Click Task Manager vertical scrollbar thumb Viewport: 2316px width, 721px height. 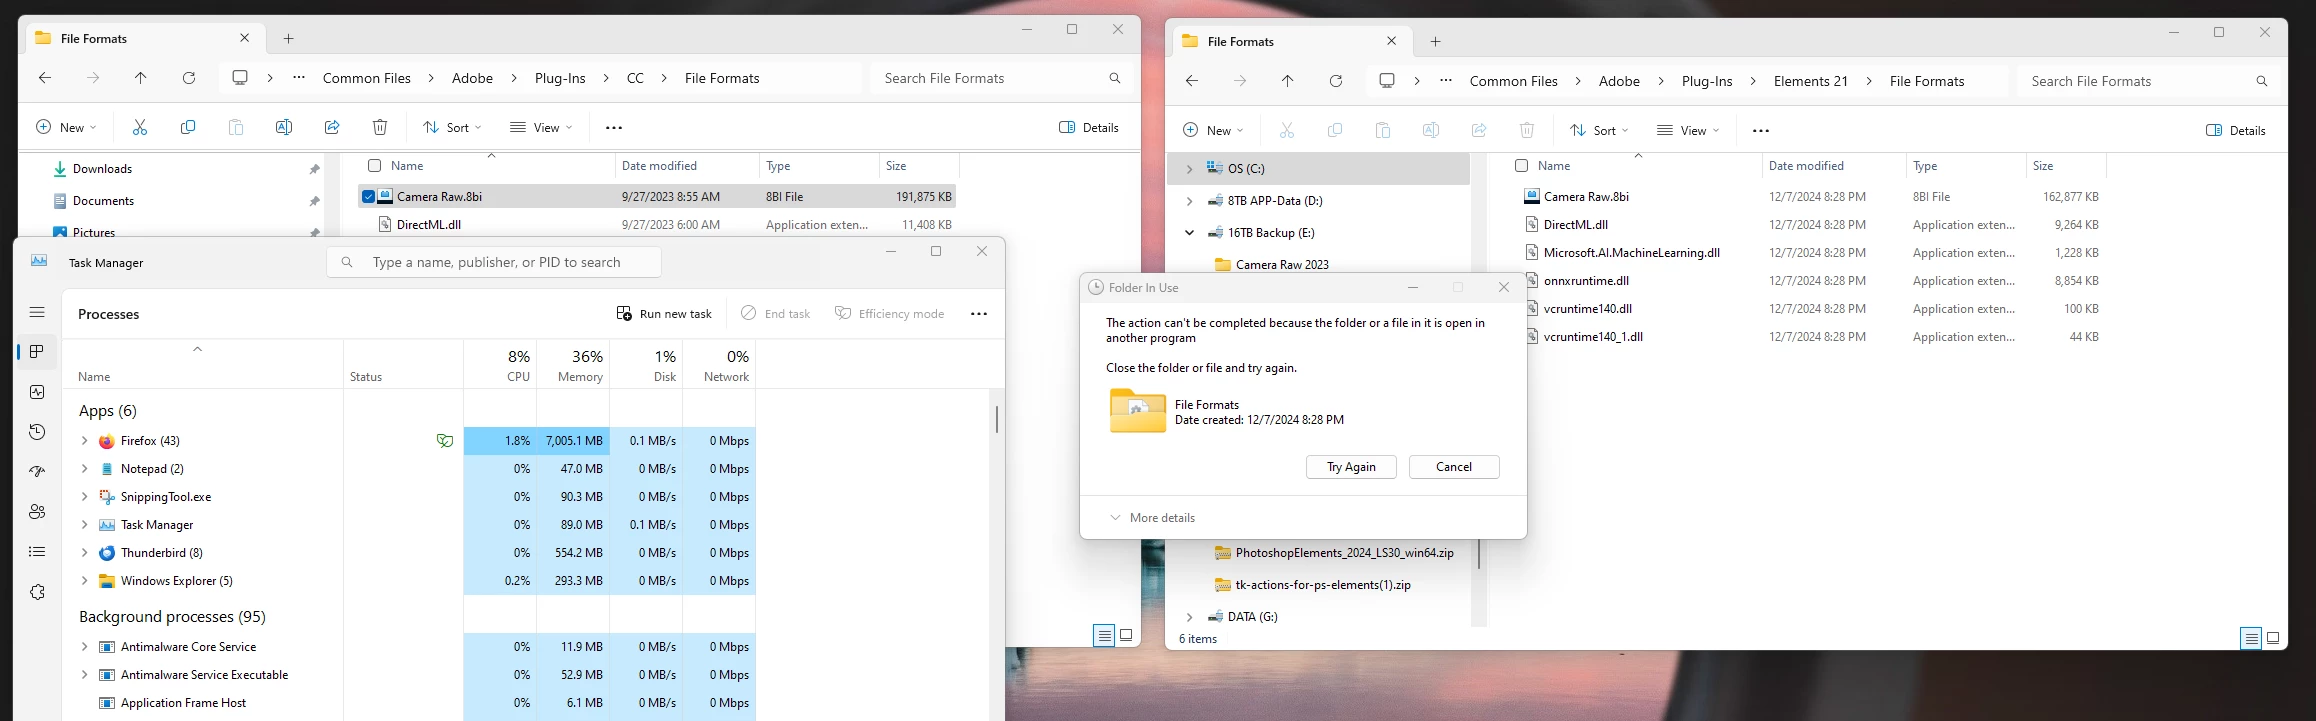tap(996, 418)
